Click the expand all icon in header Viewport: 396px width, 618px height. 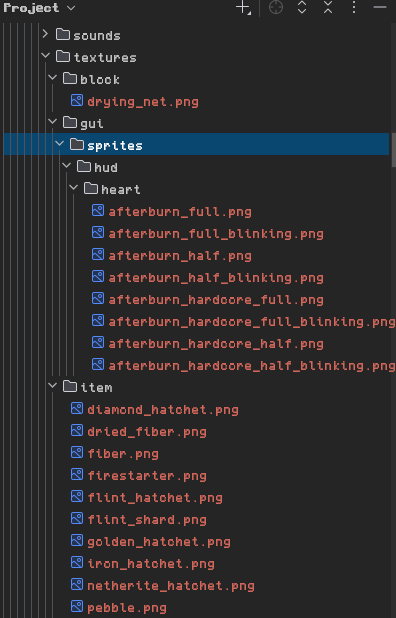pos(302,7)
